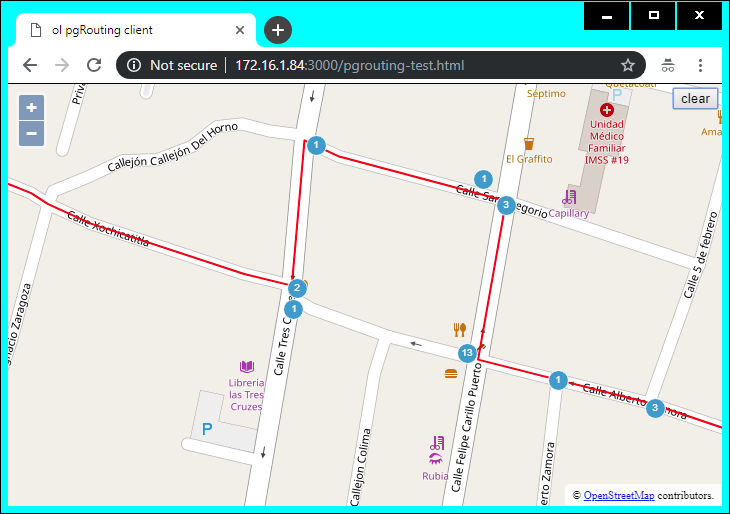Screen dimensions: 730x514
Task: Click the El Graffito label text
Action: coord(529,159)
